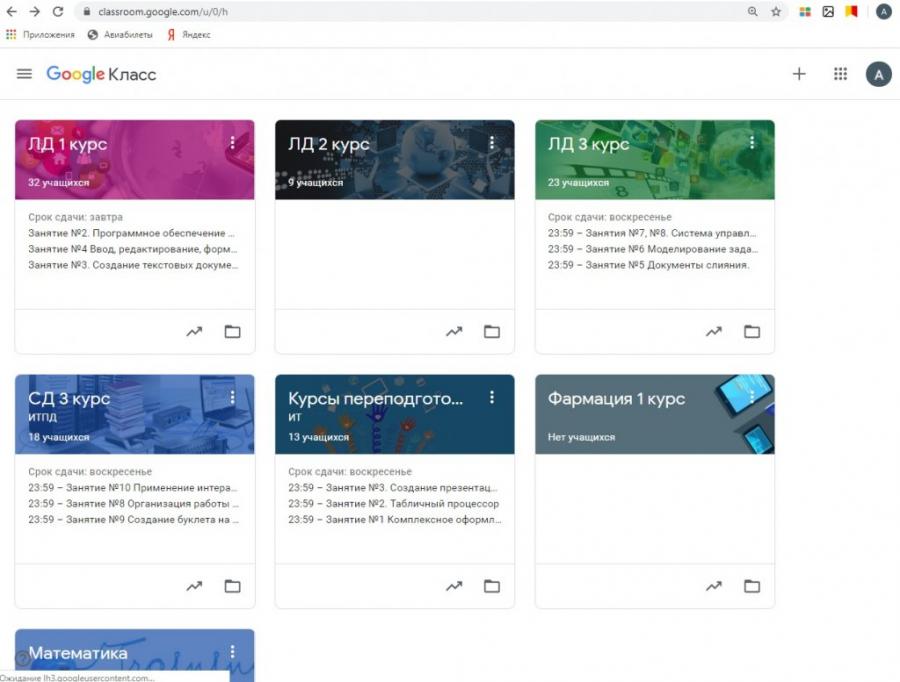The width and height of the screenshot is (900, 682).
Task: Open the Фармация 1 курс class
Action: tap(616, 398)
